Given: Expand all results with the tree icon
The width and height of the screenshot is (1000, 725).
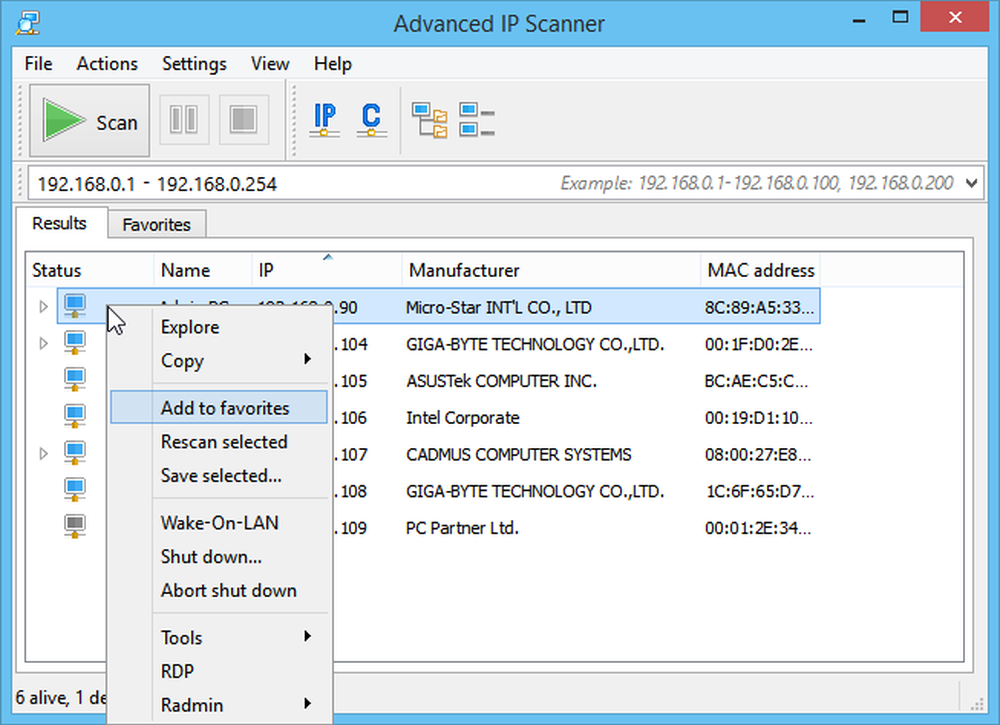Looking at the screenshot, I should pos(429,119).
